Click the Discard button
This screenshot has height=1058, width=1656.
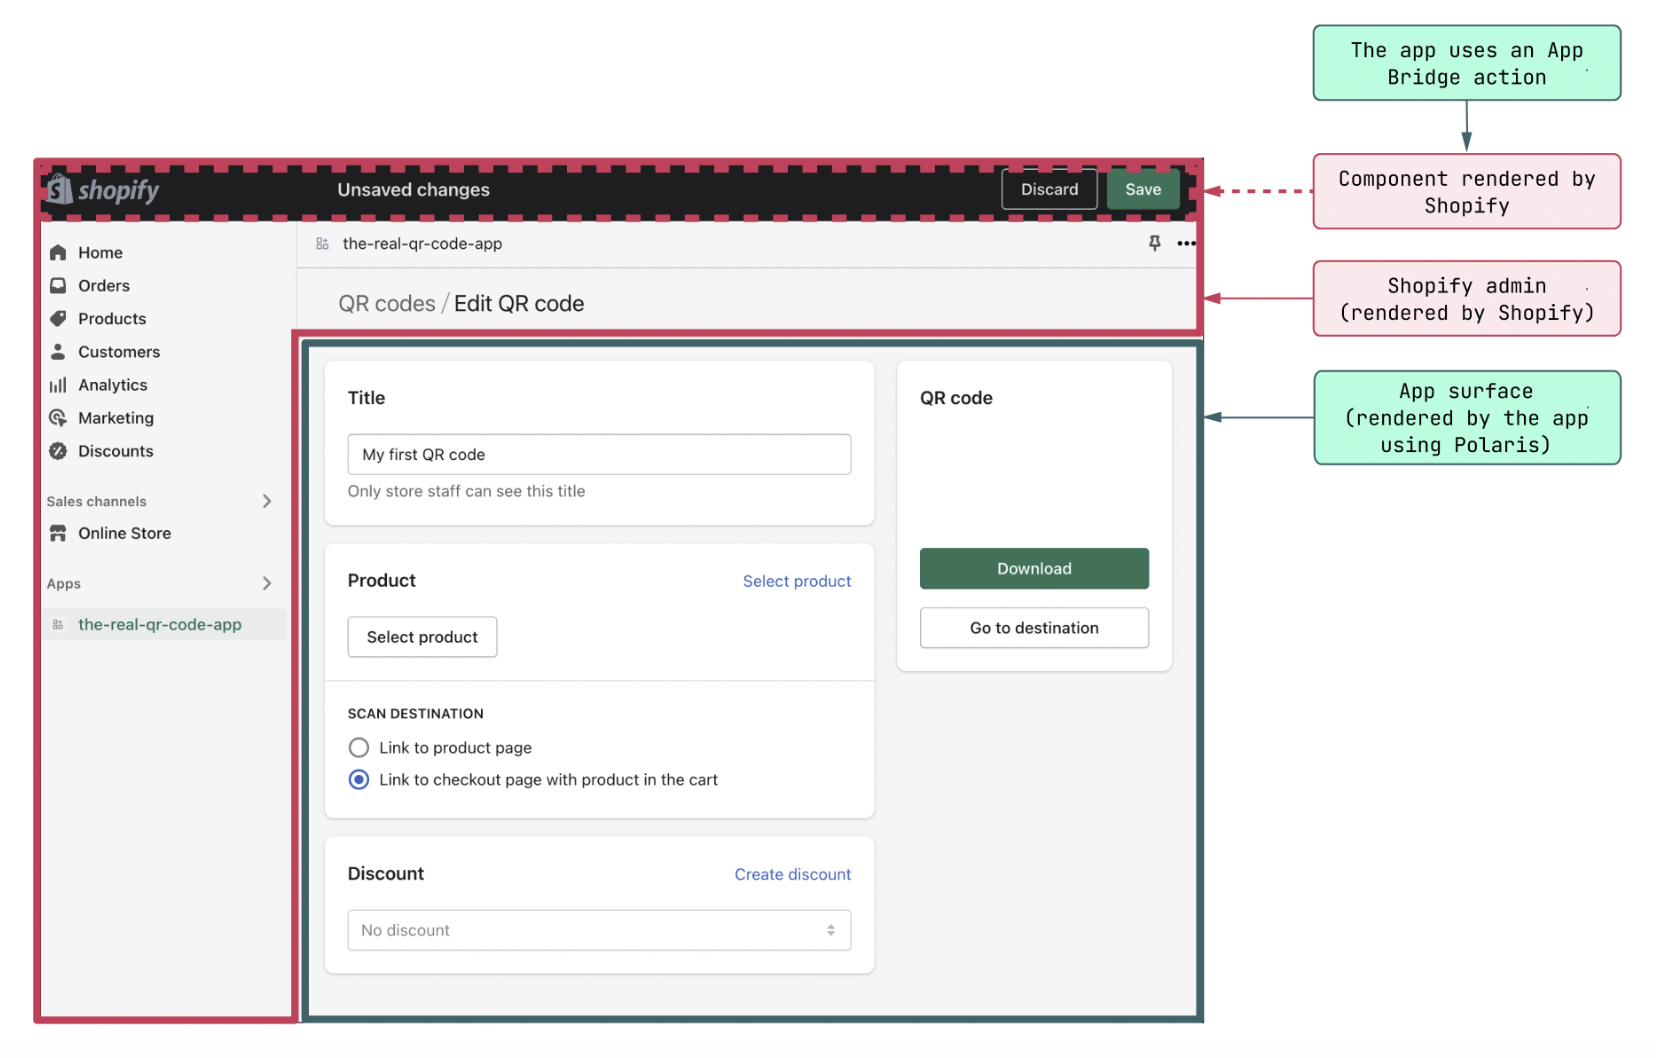(1049, 189)
